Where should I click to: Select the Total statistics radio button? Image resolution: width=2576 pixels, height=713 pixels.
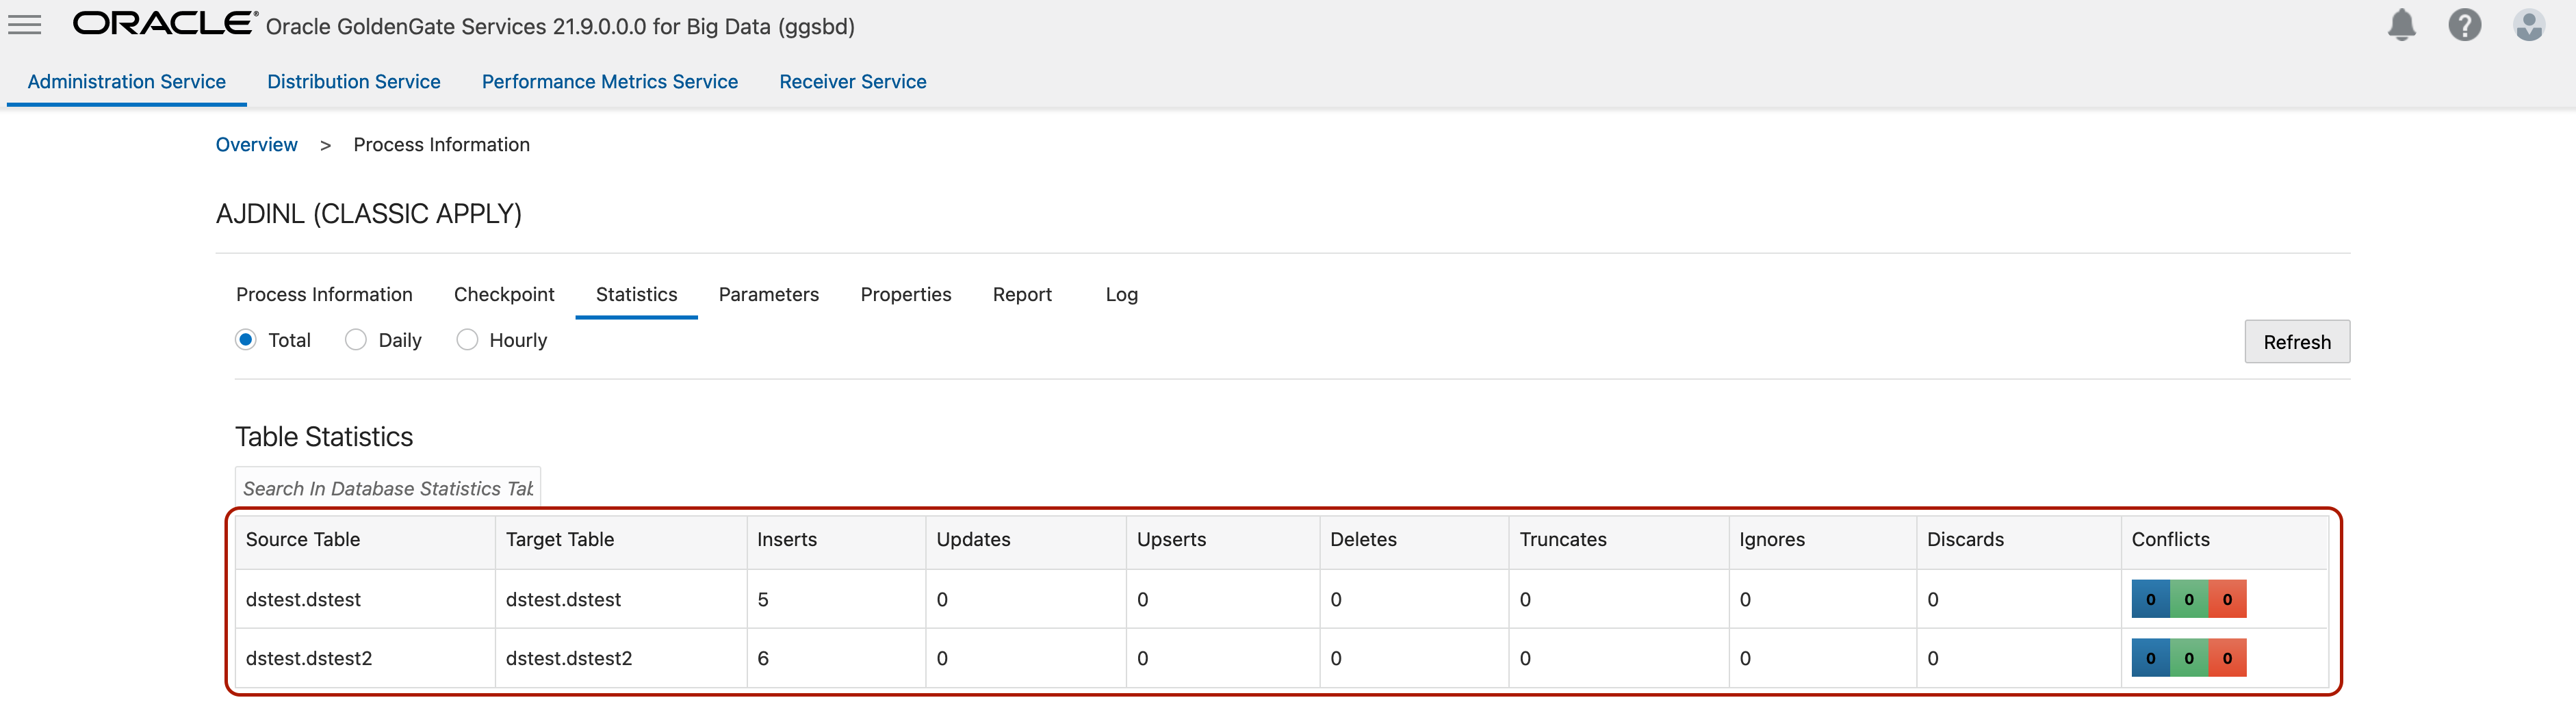pos(246,340)
